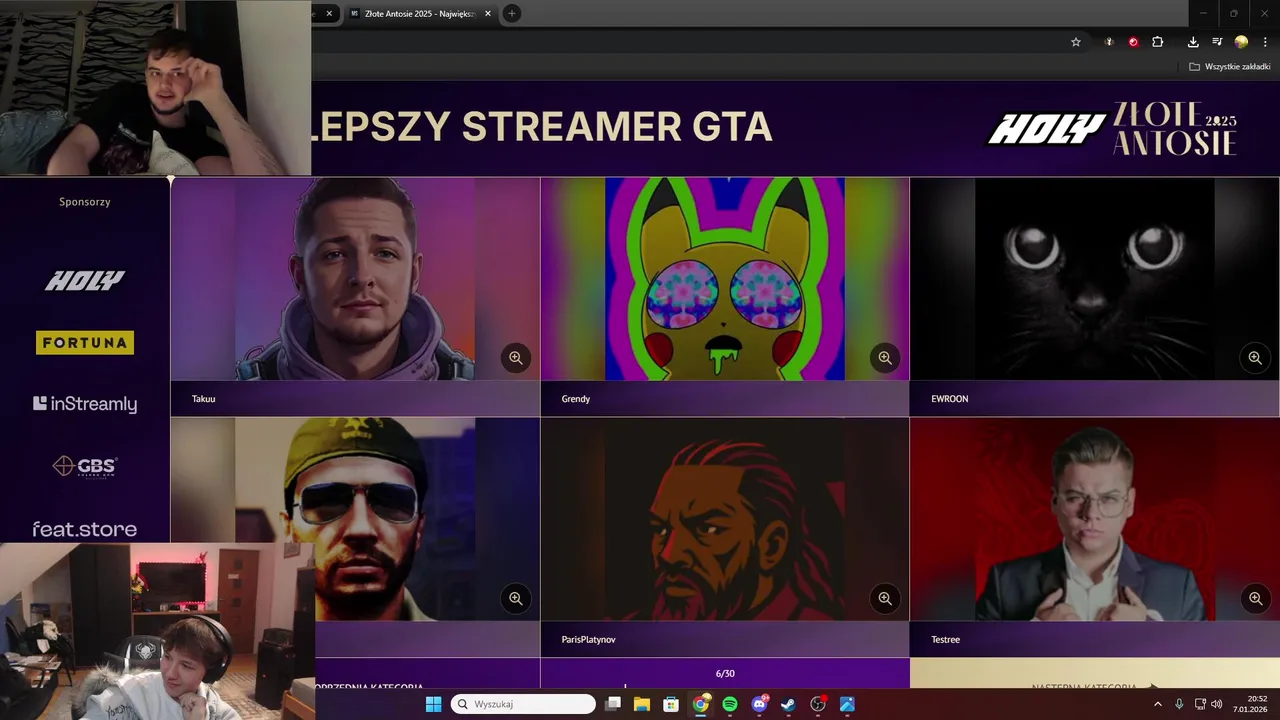Open the Chrome profile avatar

1241,42
